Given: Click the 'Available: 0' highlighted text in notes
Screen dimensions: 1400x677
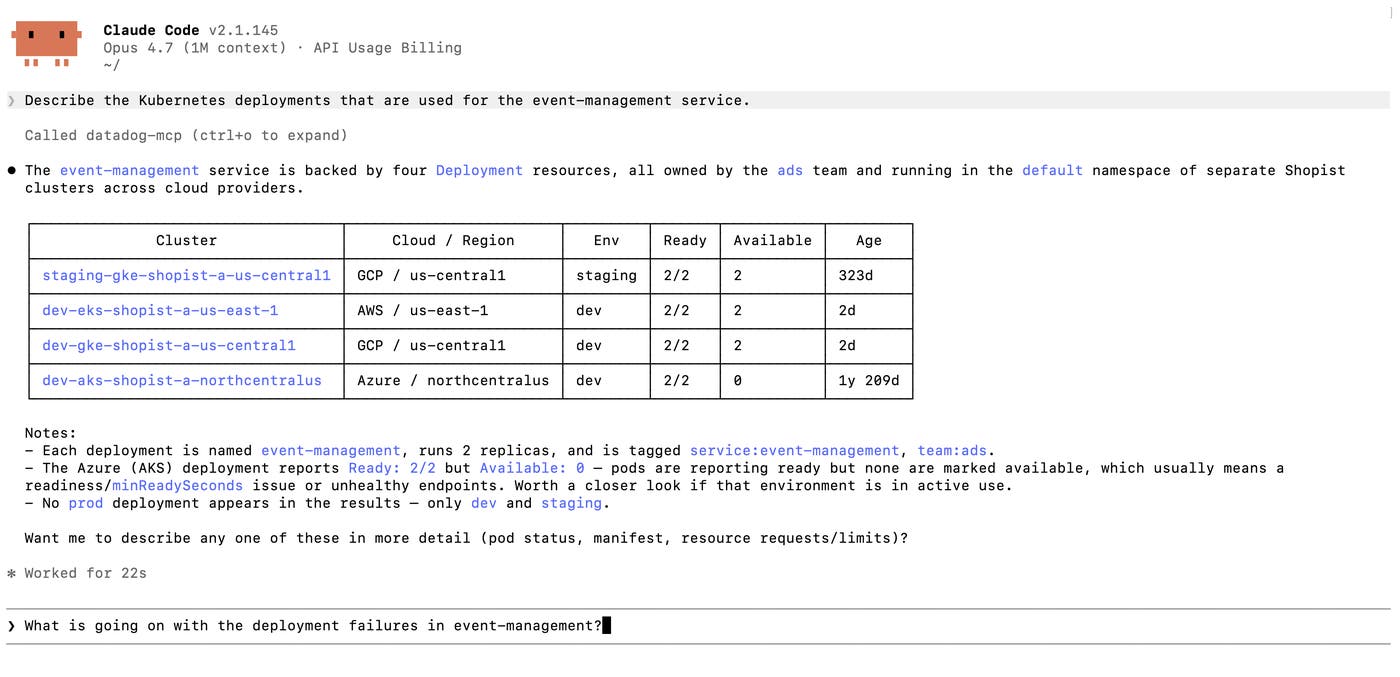Looking at the screenshot, I should [532, 468].
